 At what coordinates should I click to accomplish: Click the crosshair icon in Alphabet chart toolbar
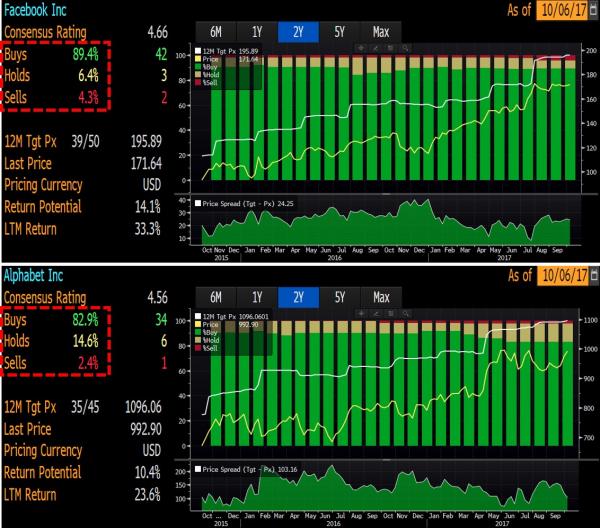click(x=361, y=314)
